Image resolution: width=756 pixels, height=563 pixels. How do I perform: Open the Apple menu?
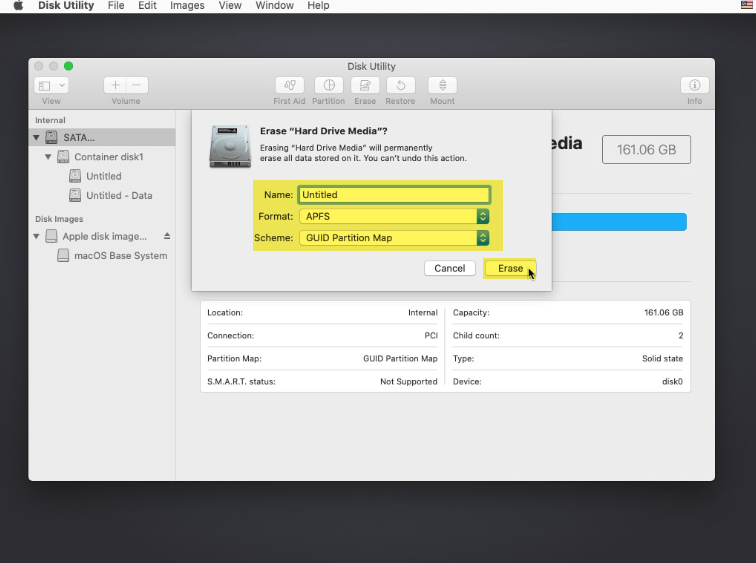18,6
